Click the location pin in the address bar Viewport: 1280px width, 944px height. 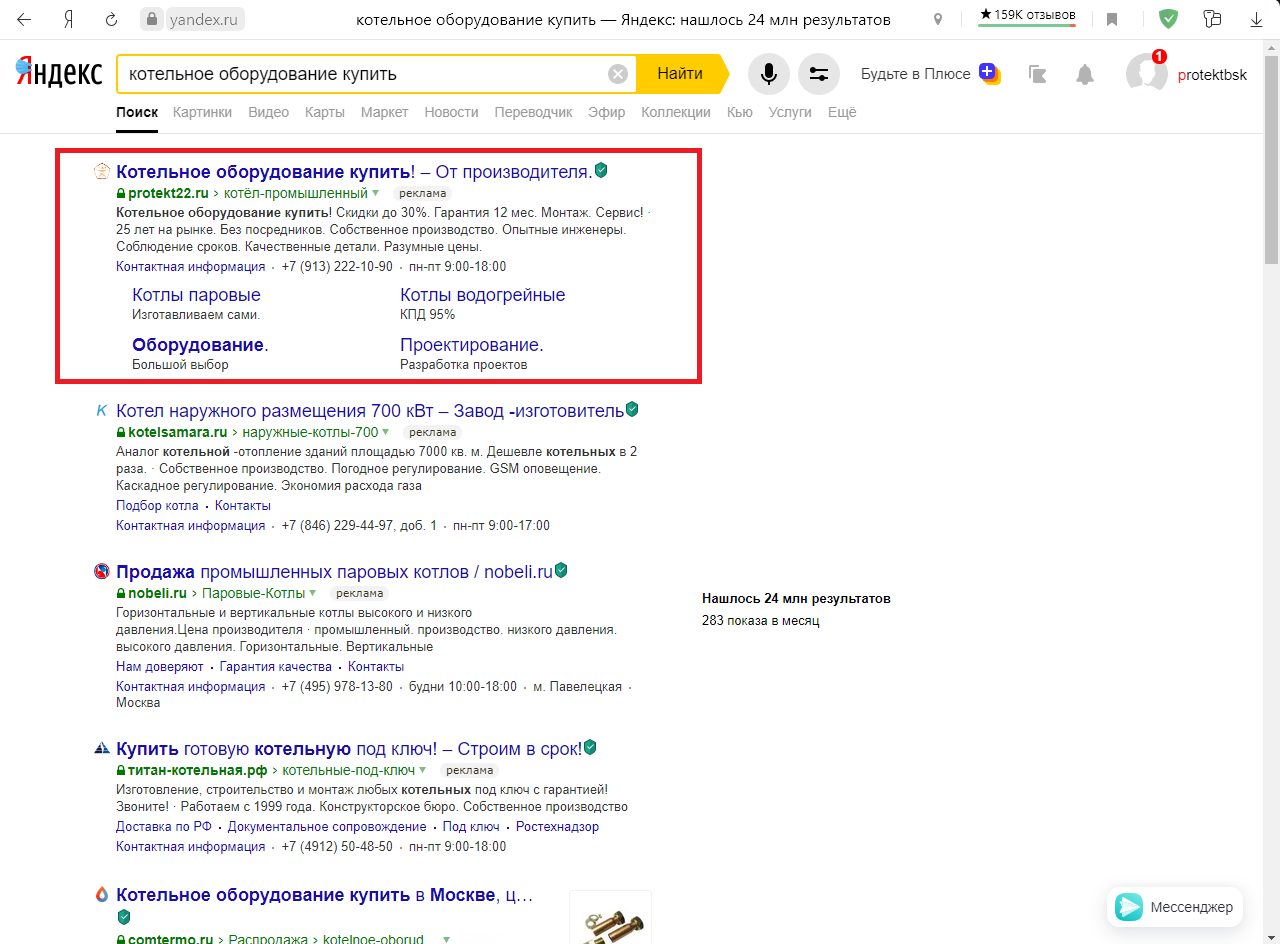click(x=937, y=18)
